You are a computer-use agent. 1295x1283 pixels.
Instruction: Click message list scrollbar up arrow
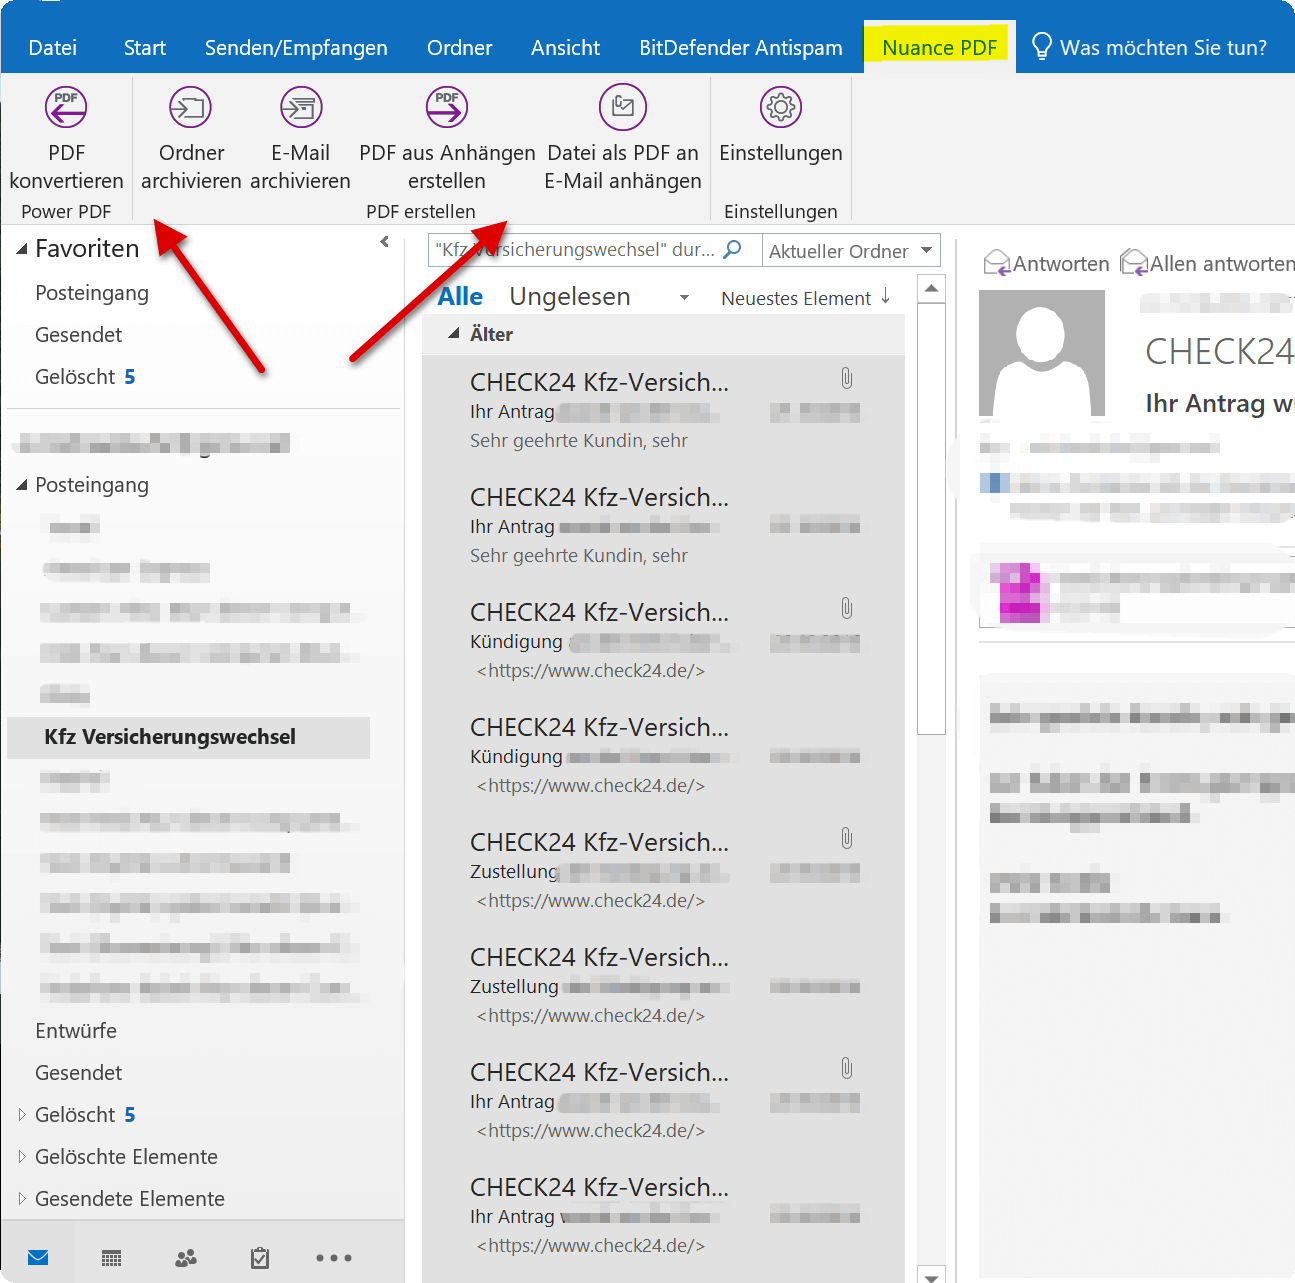tap(931, 289)
